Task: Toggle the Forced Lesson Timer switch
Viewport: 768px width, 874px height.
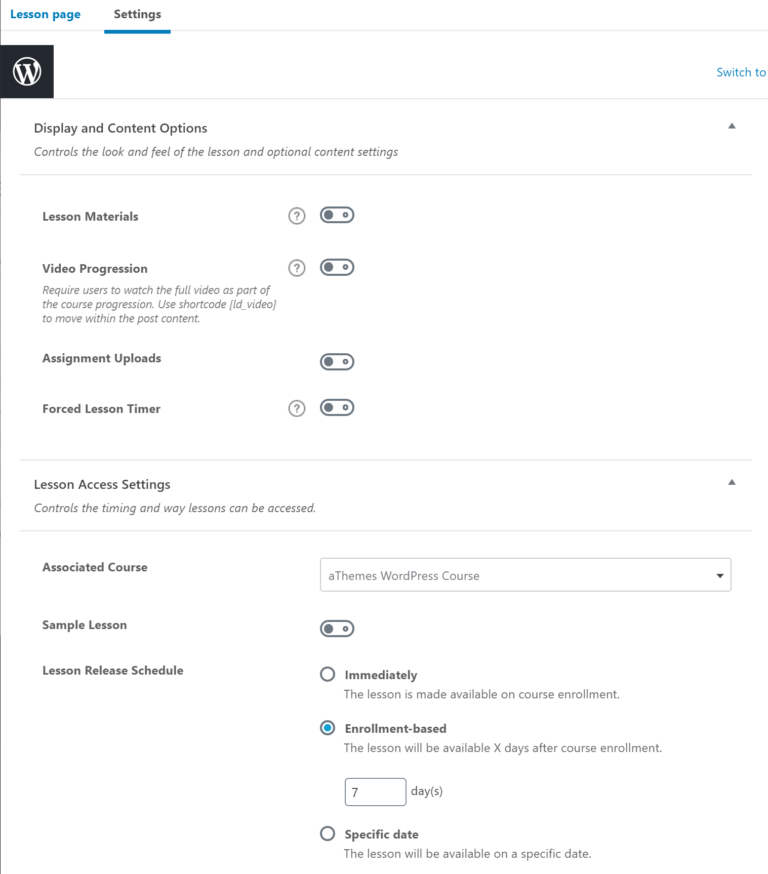Action: click(337, 407)
